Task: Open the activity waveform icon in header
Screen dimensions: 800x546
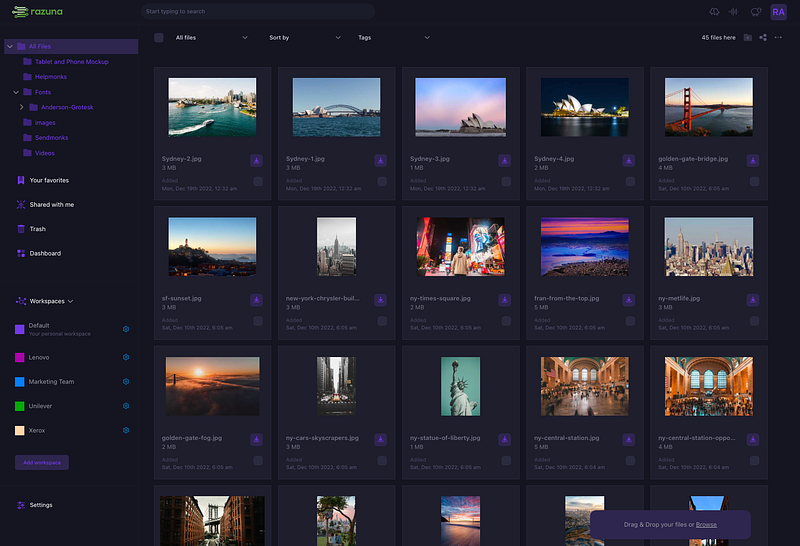Action: (x=734, y=12)
